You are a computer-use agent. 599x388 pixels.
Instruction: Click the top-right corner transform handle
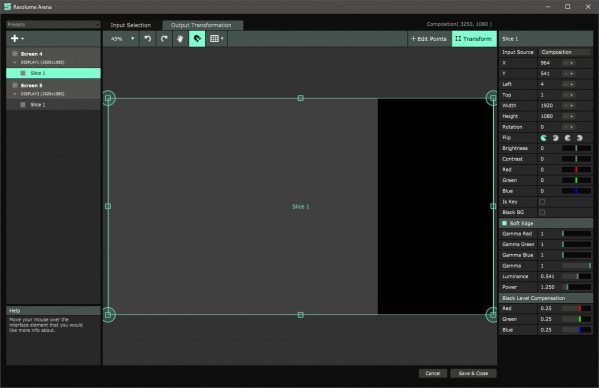click(493, 98)
